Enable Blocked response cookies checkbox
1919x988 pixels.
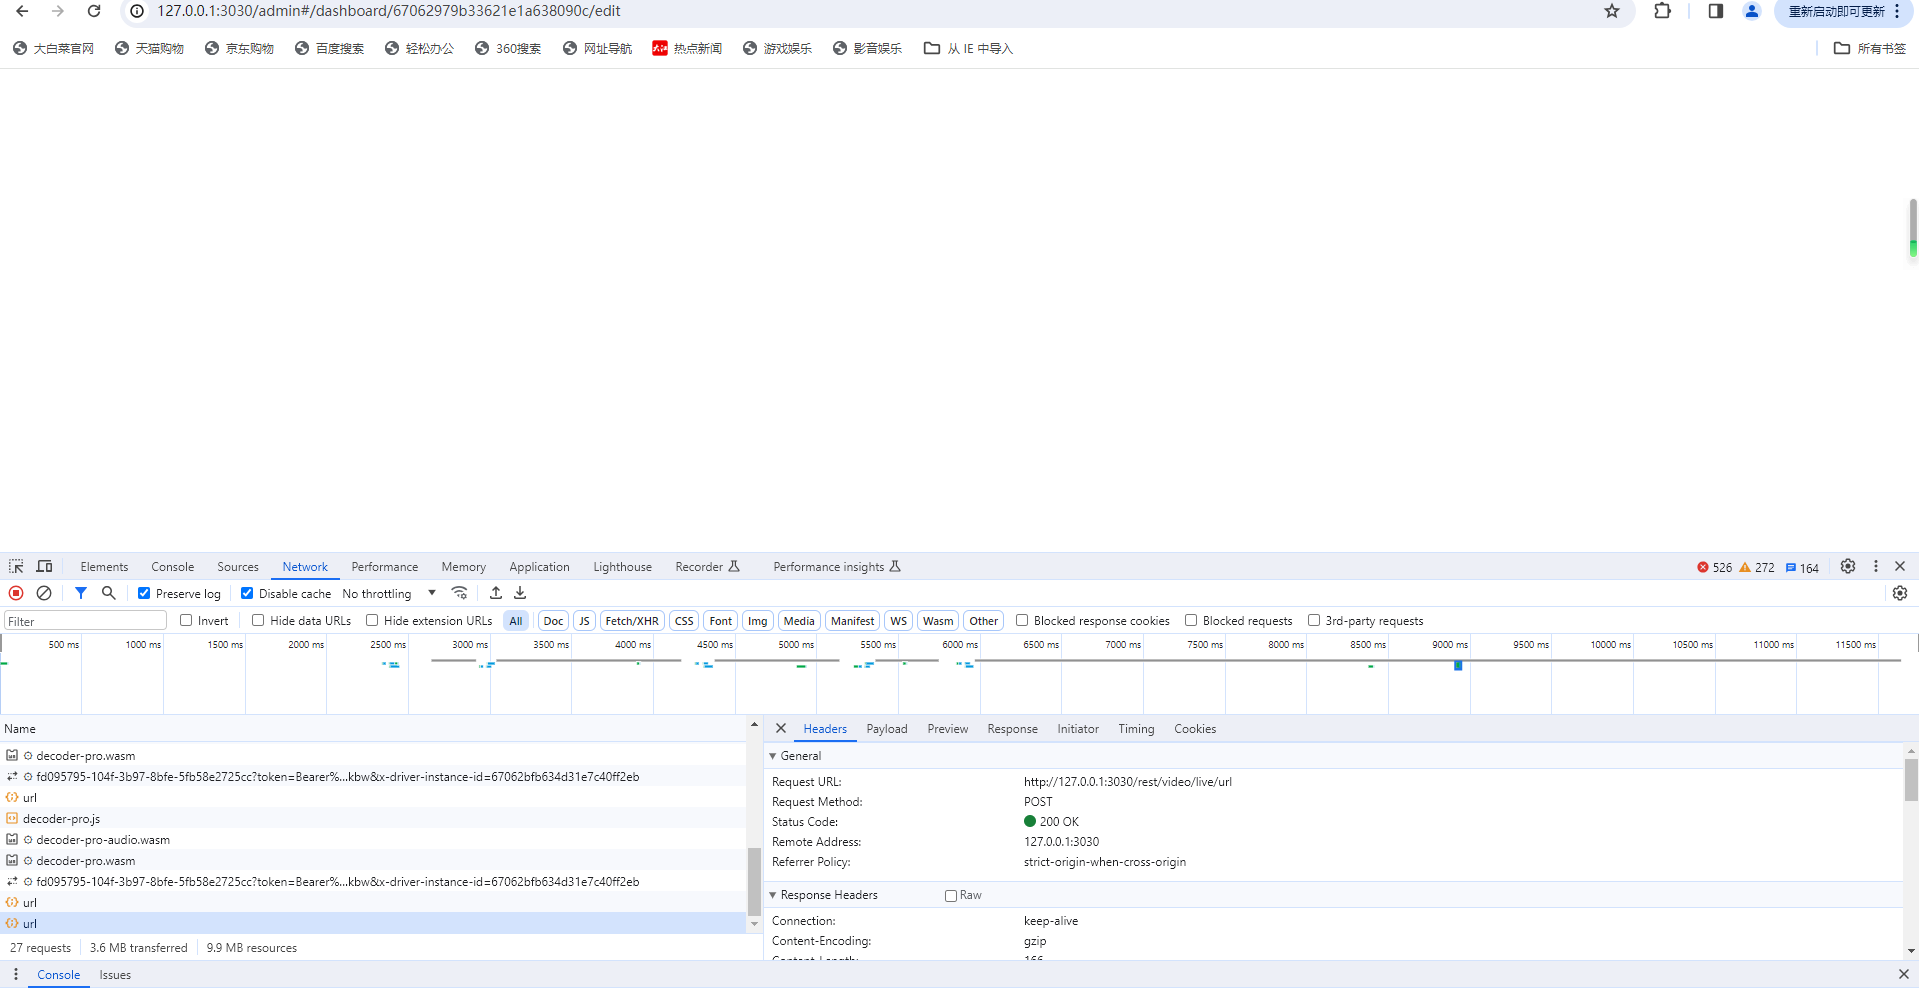click(x=1022, y=620)
